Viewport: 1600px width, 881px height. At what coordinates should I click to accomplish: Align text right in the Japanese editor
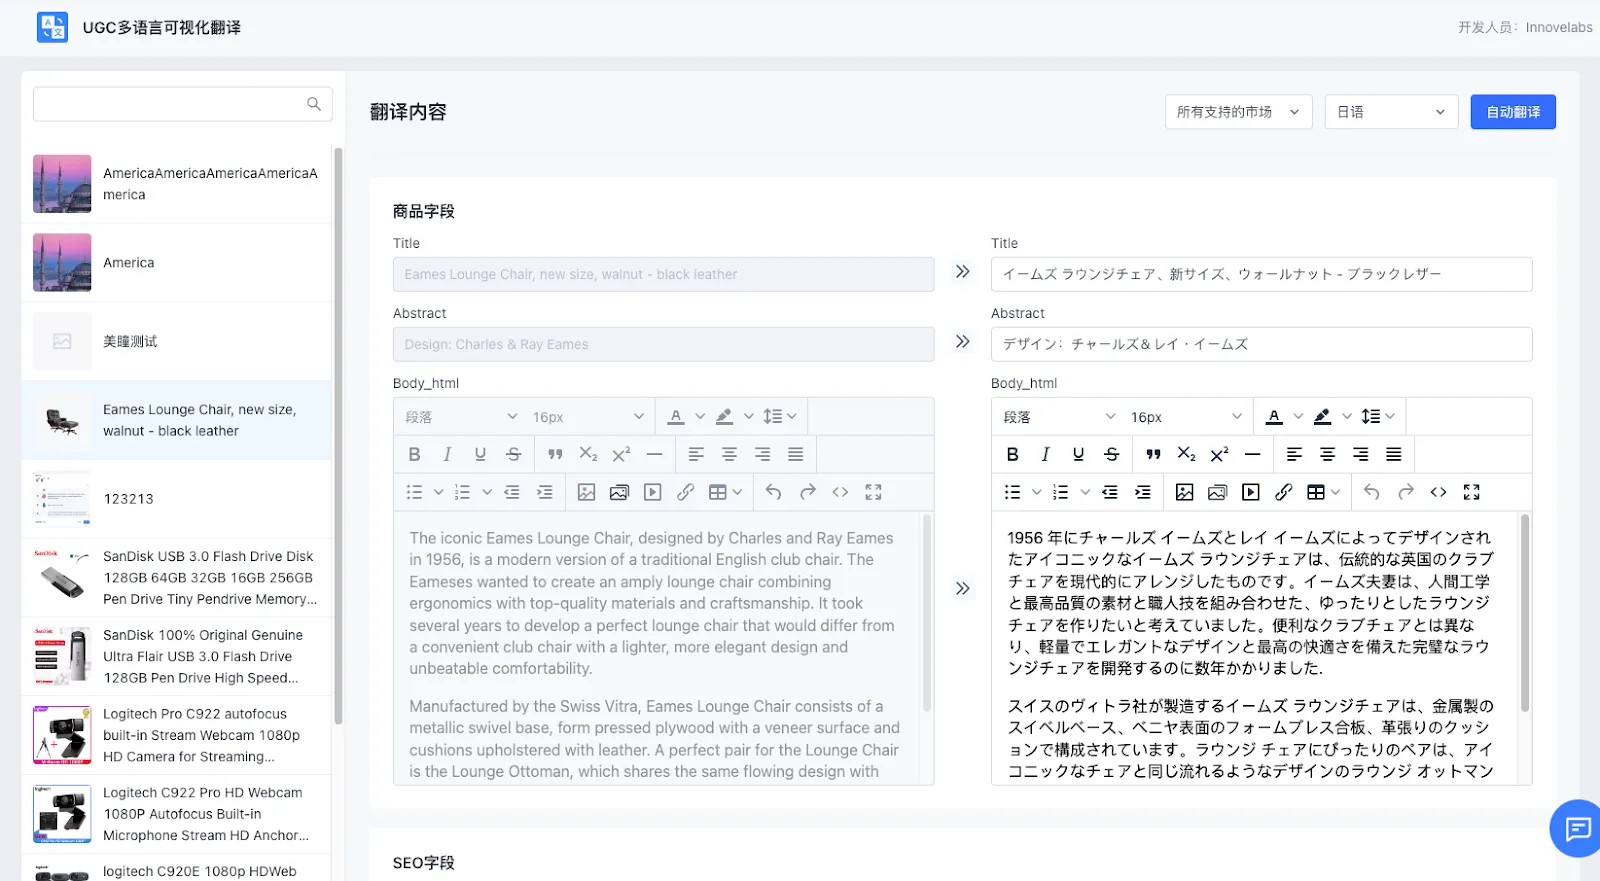click(1360, 454)
